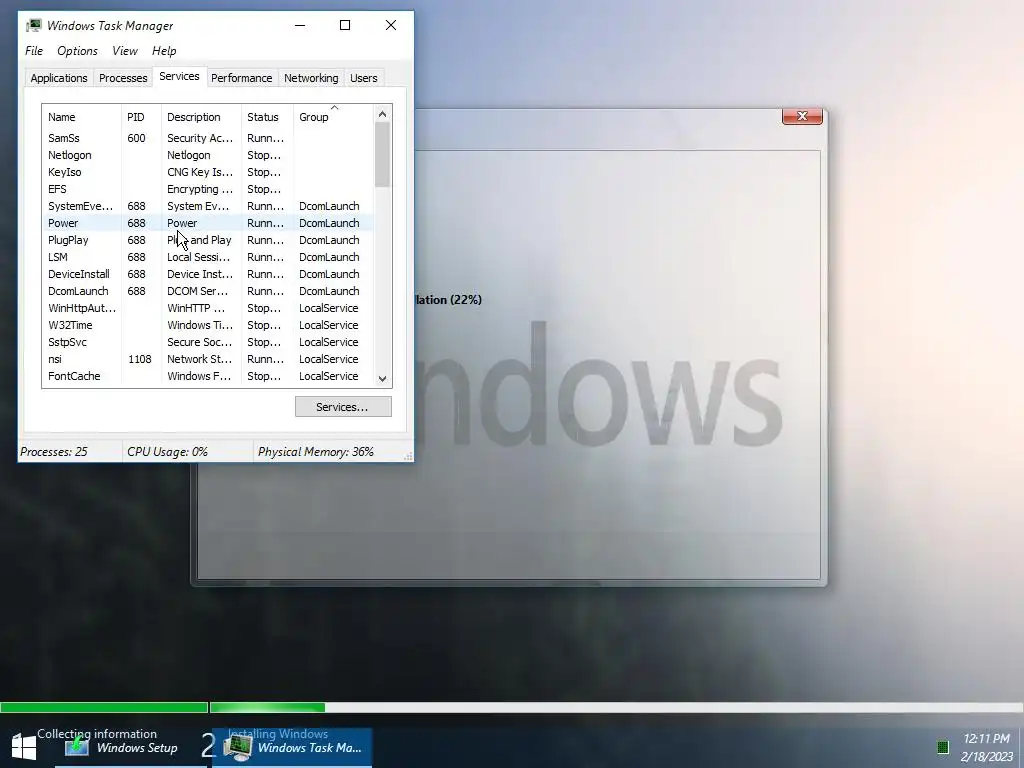
Task: Close the Task Manager window
Action: 391,25
